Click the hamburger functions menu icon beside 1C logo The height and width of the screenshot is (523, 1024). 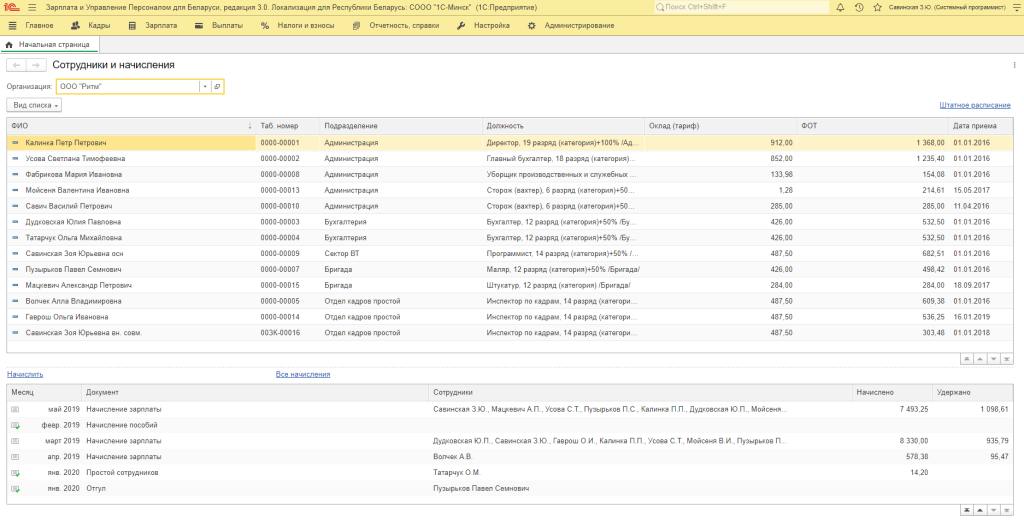[x=31, y=7]
